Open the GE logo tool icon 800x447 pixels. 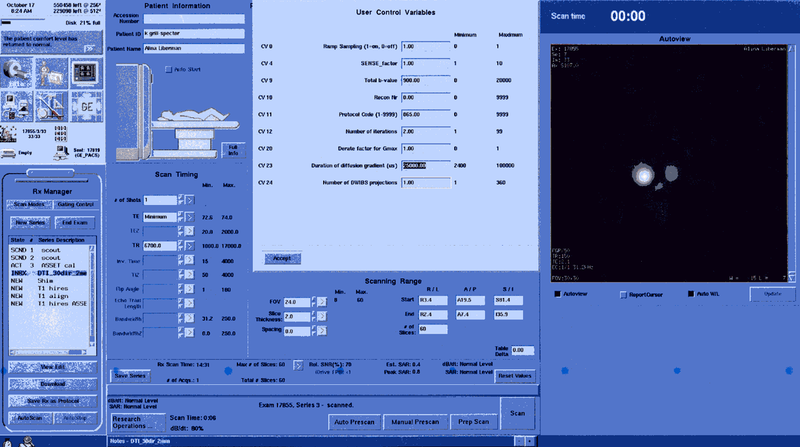coord(86,106)
